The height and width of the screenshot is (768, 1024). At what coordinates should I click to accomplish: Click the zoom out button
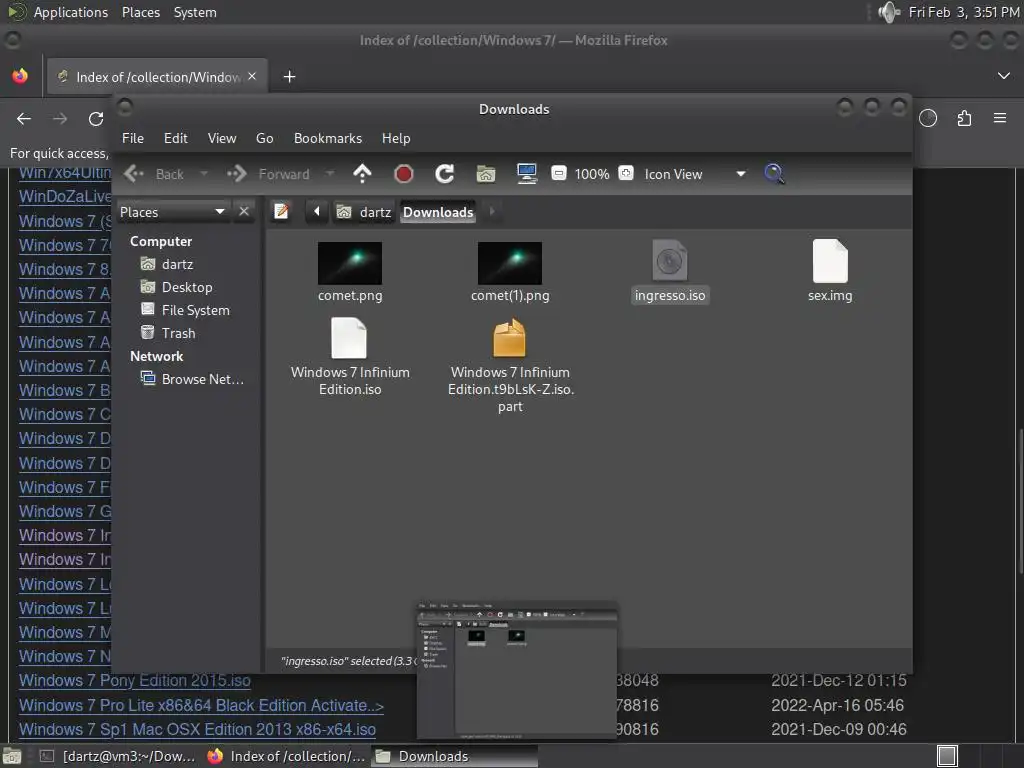point(558,174)
